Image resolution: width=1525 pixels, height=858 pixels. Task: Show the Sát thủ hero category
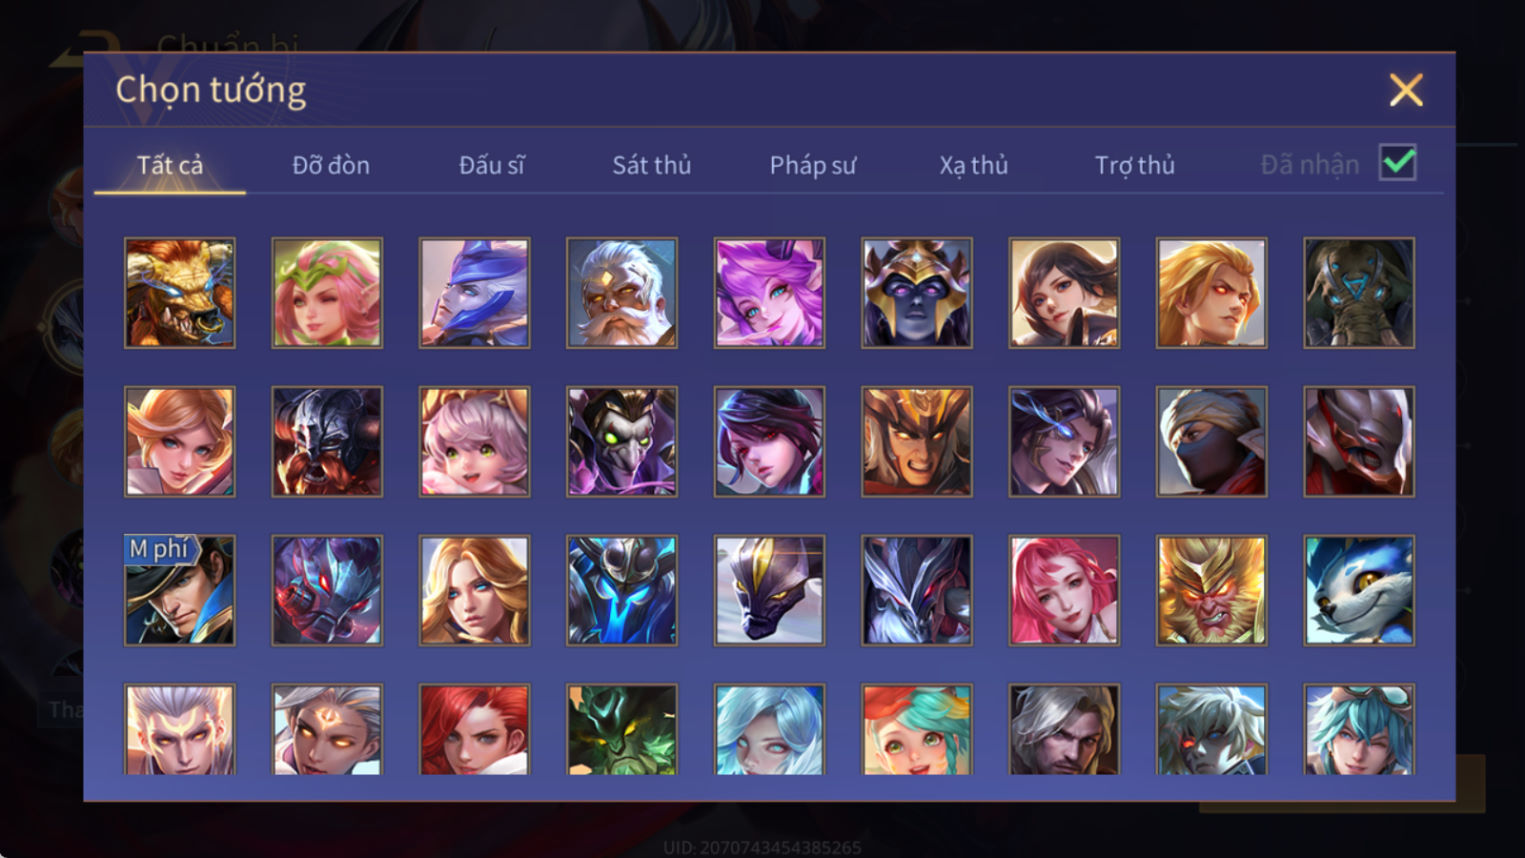click(652, 165)
